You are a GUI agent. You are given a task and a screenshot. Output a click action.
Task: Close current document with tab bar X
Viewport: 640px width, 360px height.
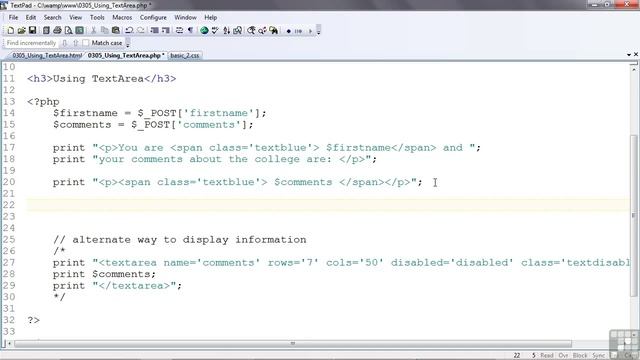click(636, 54)
